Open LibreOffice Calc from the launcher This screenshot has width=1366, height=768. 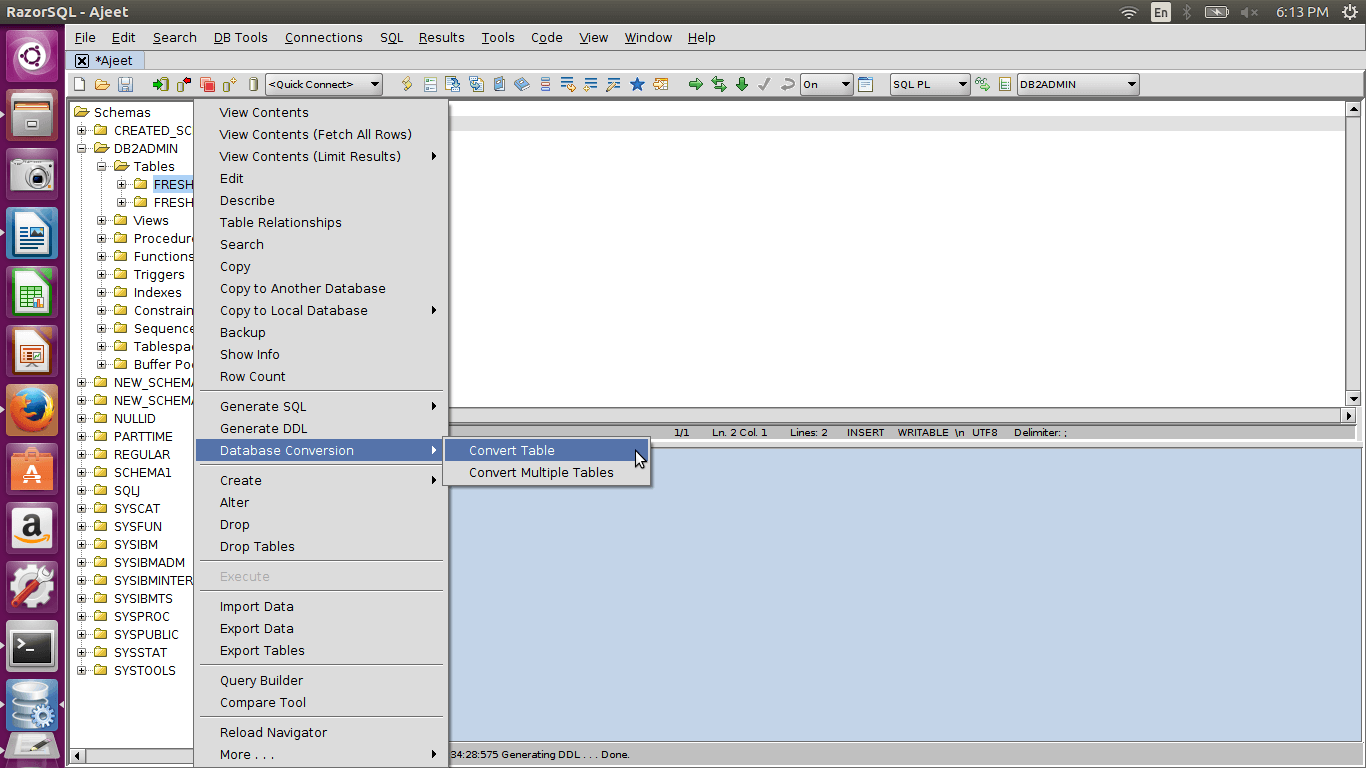[x=32, y=293]
